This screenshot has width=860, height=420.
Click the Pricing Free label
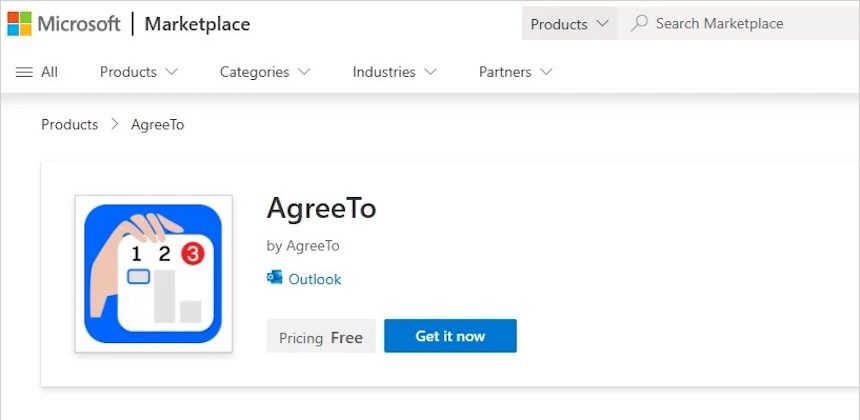321,337
